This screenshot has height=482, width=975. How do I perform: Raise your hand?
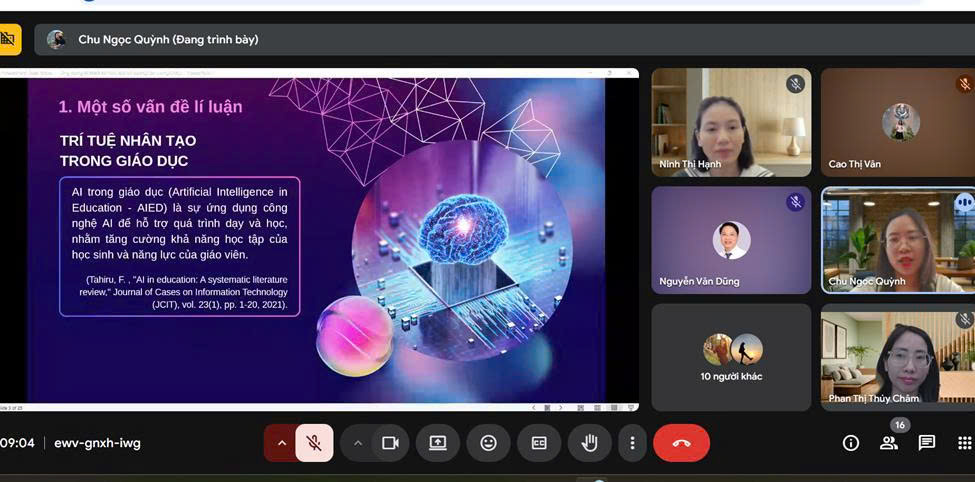tap(589, 443)
